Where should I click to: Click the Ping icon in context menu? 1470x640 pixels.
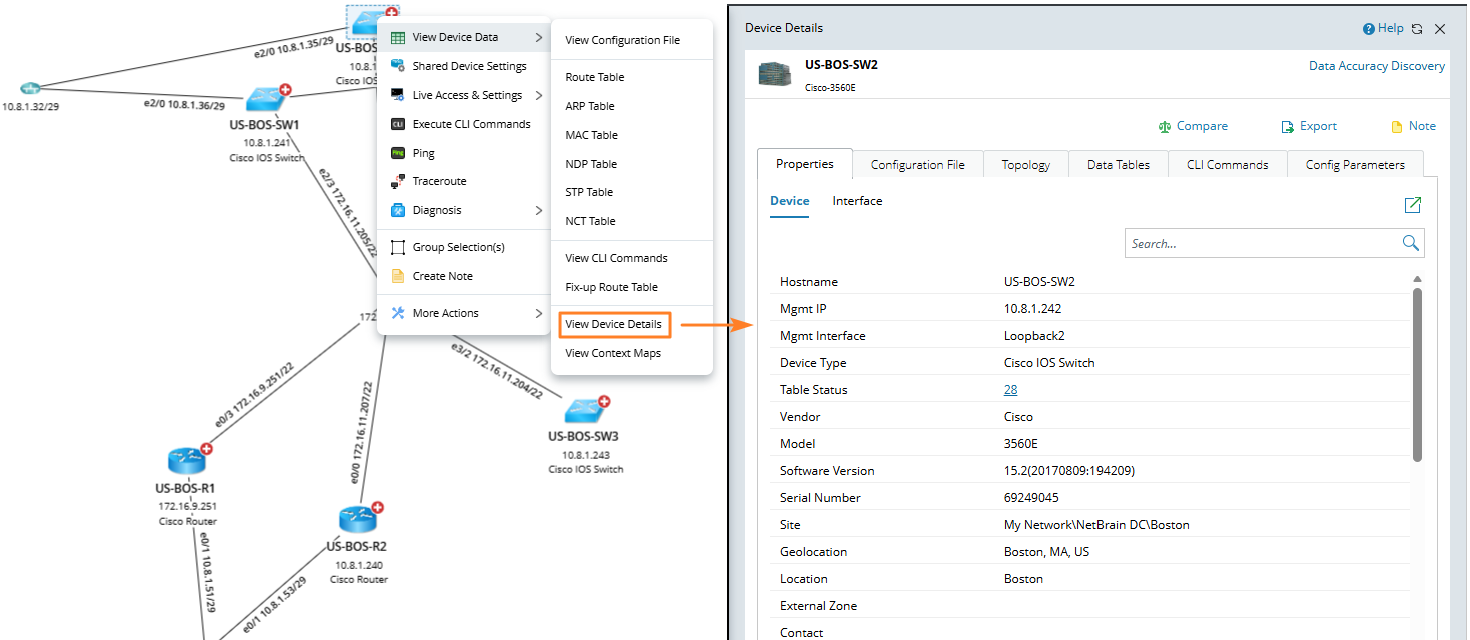[x=397, y=153]
